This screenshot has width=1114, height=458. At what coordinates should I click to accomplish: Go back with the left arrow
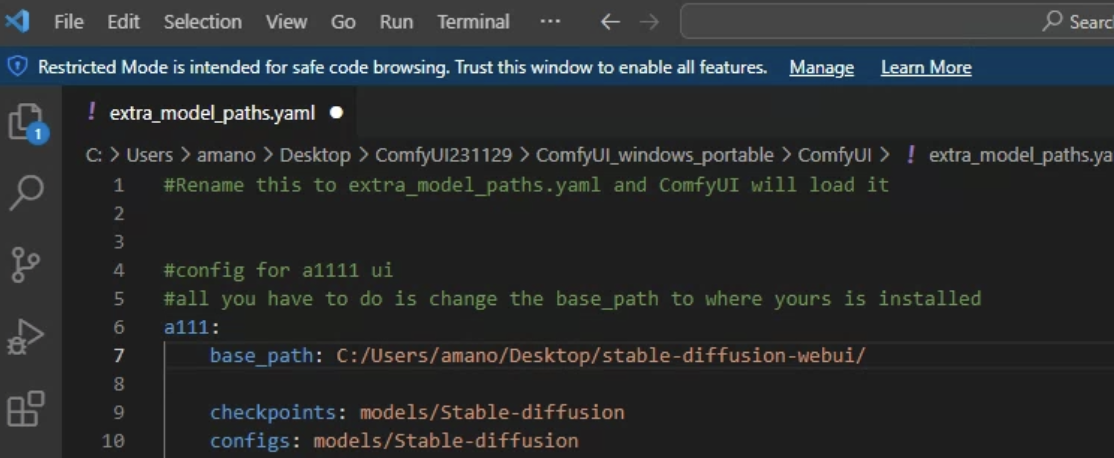click(x=610, y=22)
